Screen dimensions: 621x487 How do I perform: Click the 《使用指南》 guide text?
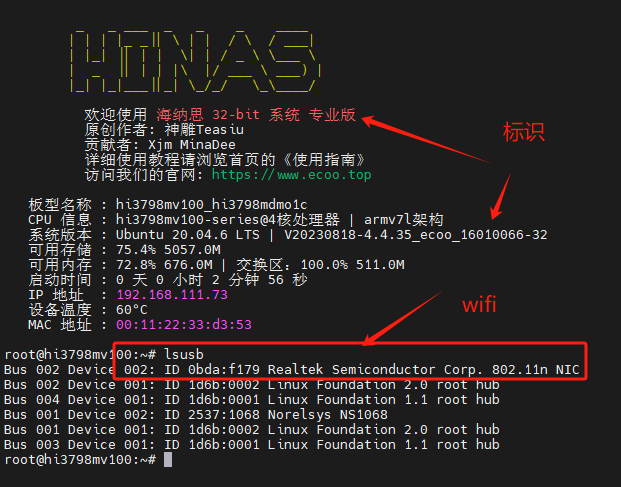(x=318, y=160)
